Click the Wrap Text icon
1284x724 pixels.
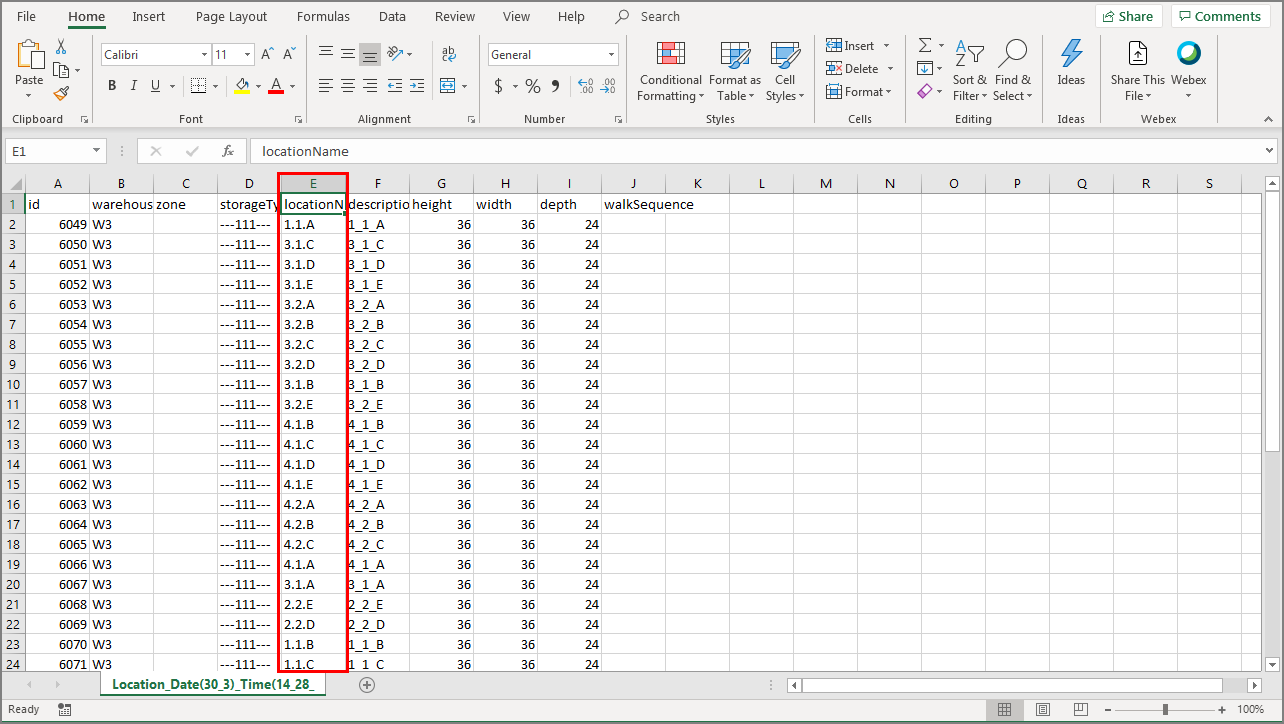449,54
